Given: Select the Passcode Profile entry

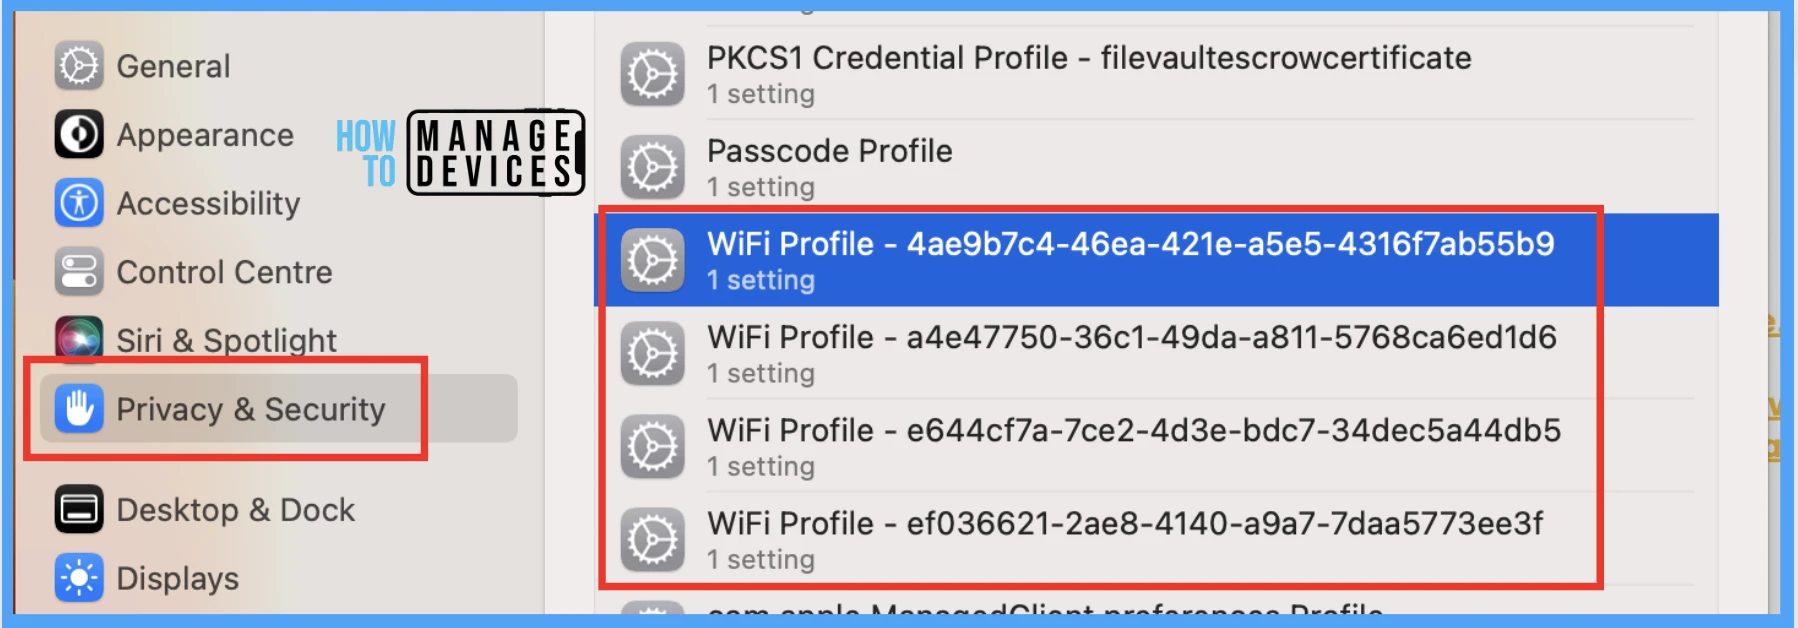Looking at the screenshot, I should 1157,167.
